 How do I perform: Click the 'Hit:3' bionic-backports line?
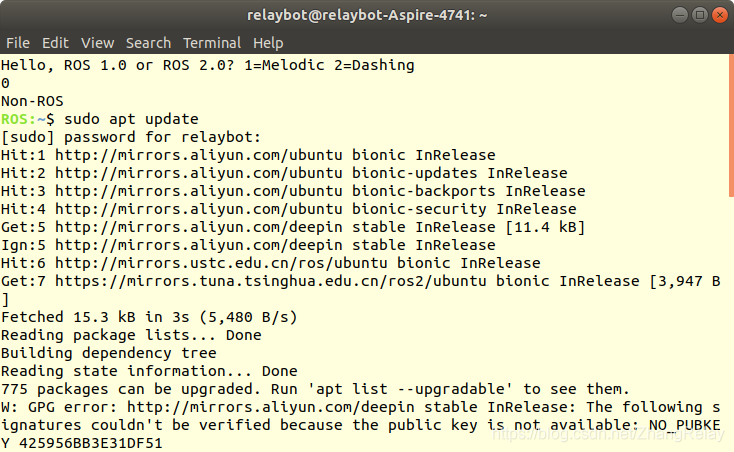pyautogui.click(x=293, y=191)
